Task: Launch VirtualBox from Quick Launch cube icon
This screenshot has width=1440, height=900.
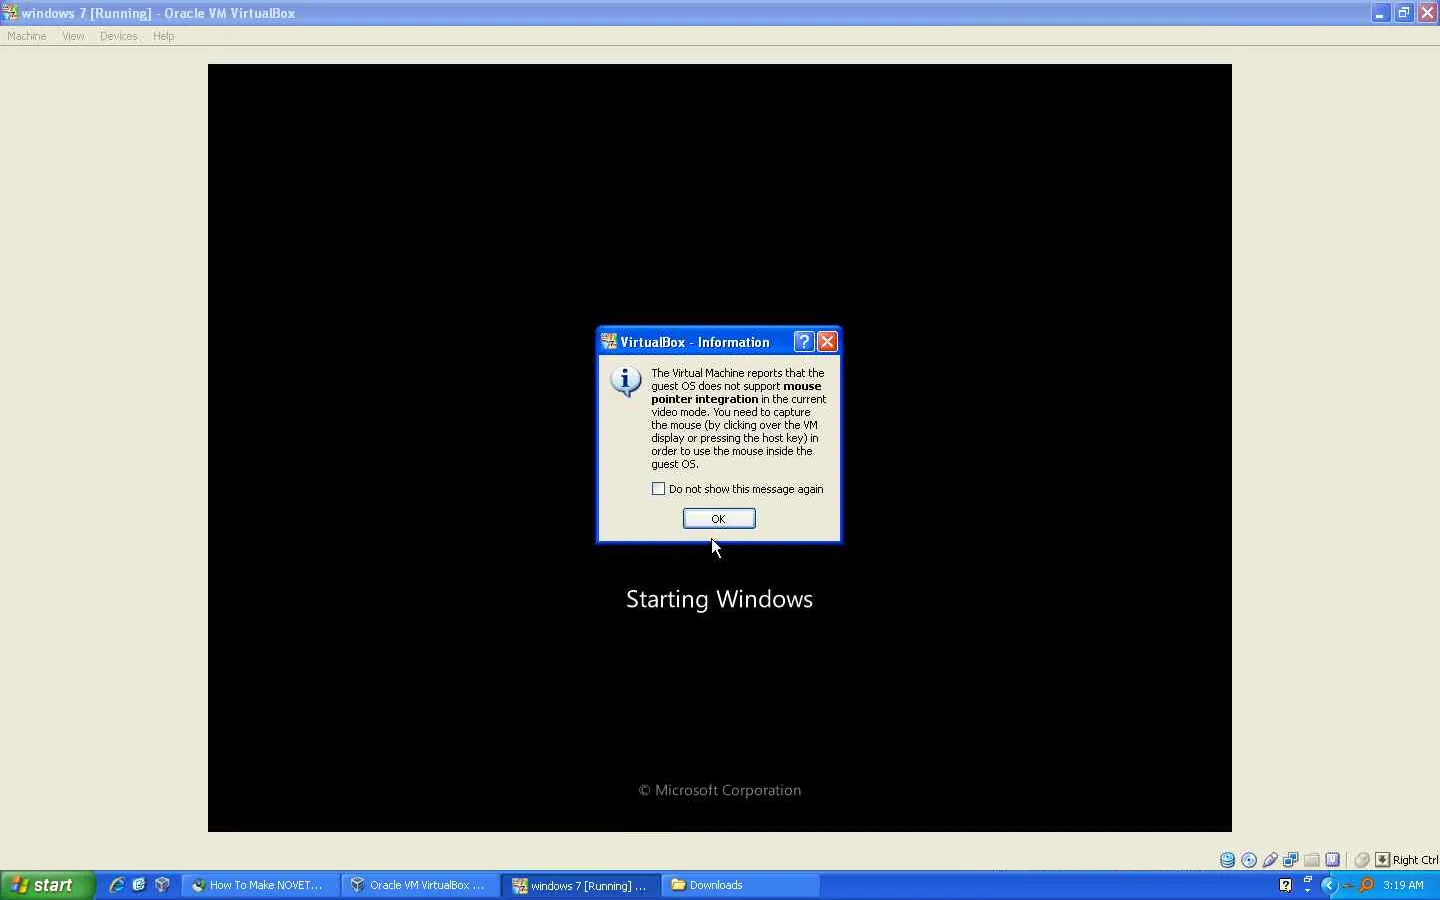Action: 162,885
